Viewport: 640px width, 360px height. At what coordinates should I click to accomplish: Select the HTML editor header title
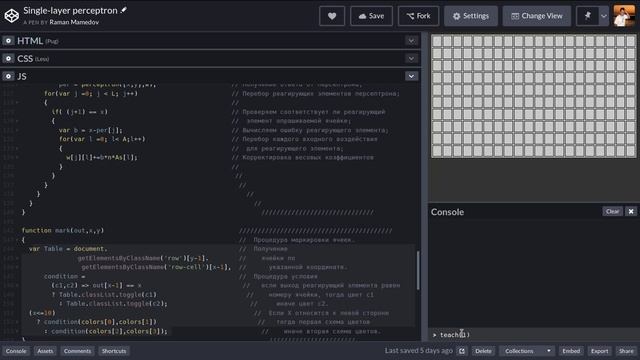point(30,41)
